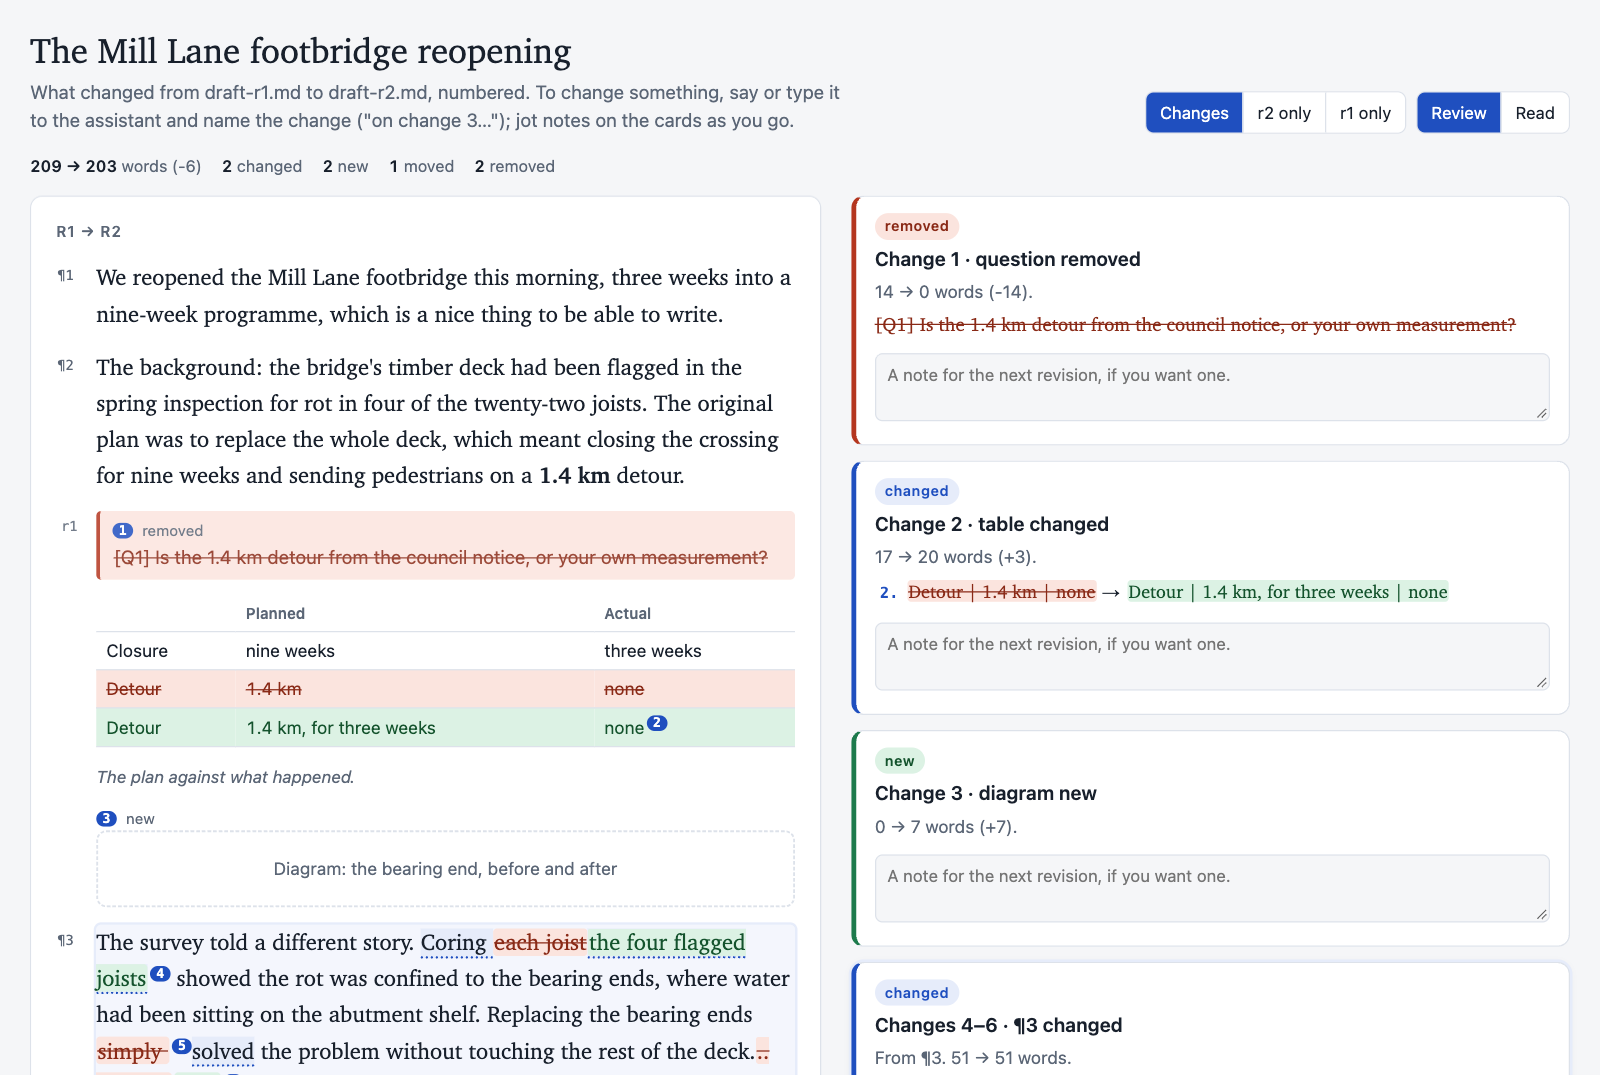Activate Review mode
1600x1075 pixels.
(x=1458, y=113)
